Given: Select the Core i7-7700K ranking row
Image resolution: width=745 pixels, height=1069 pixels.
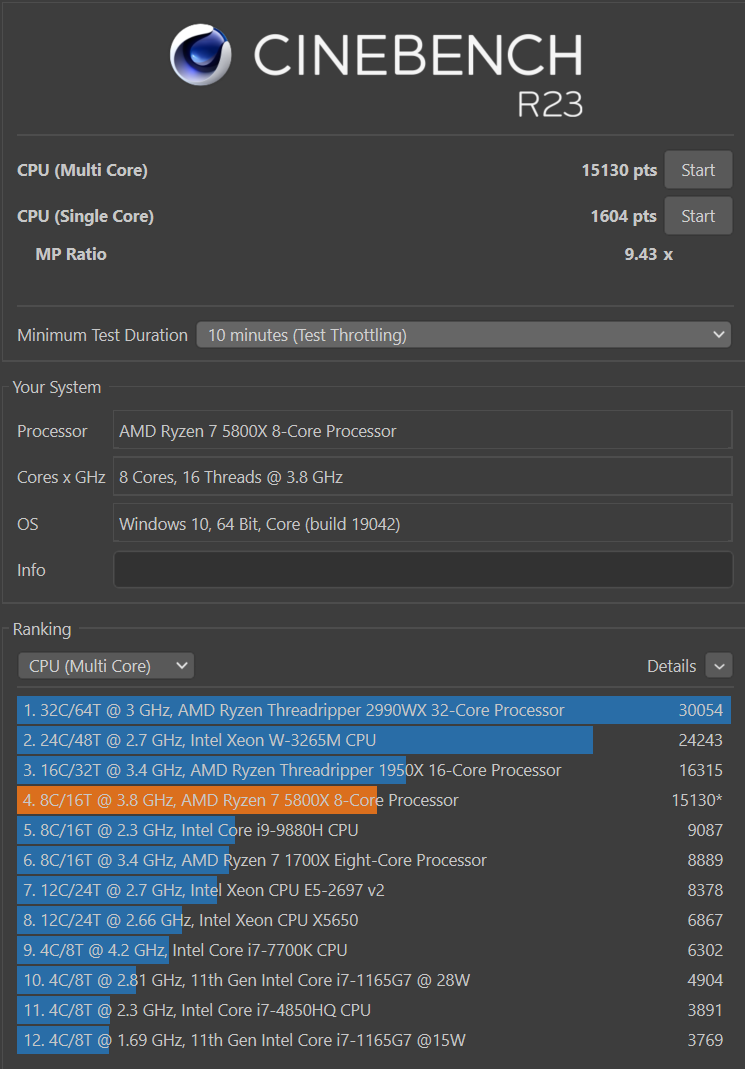Looking at the screenshot, I should [x=374, y=950].
